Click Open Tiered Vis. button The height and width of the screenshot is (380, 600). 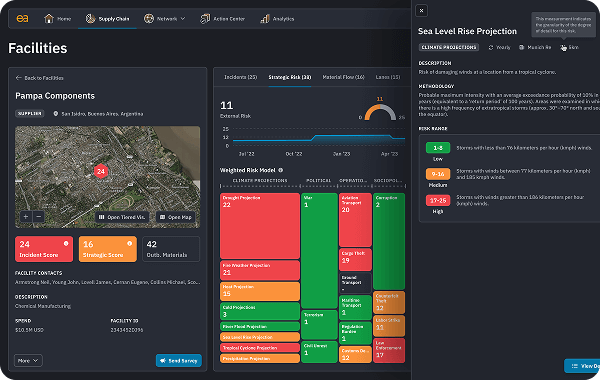tap(122, 217)
